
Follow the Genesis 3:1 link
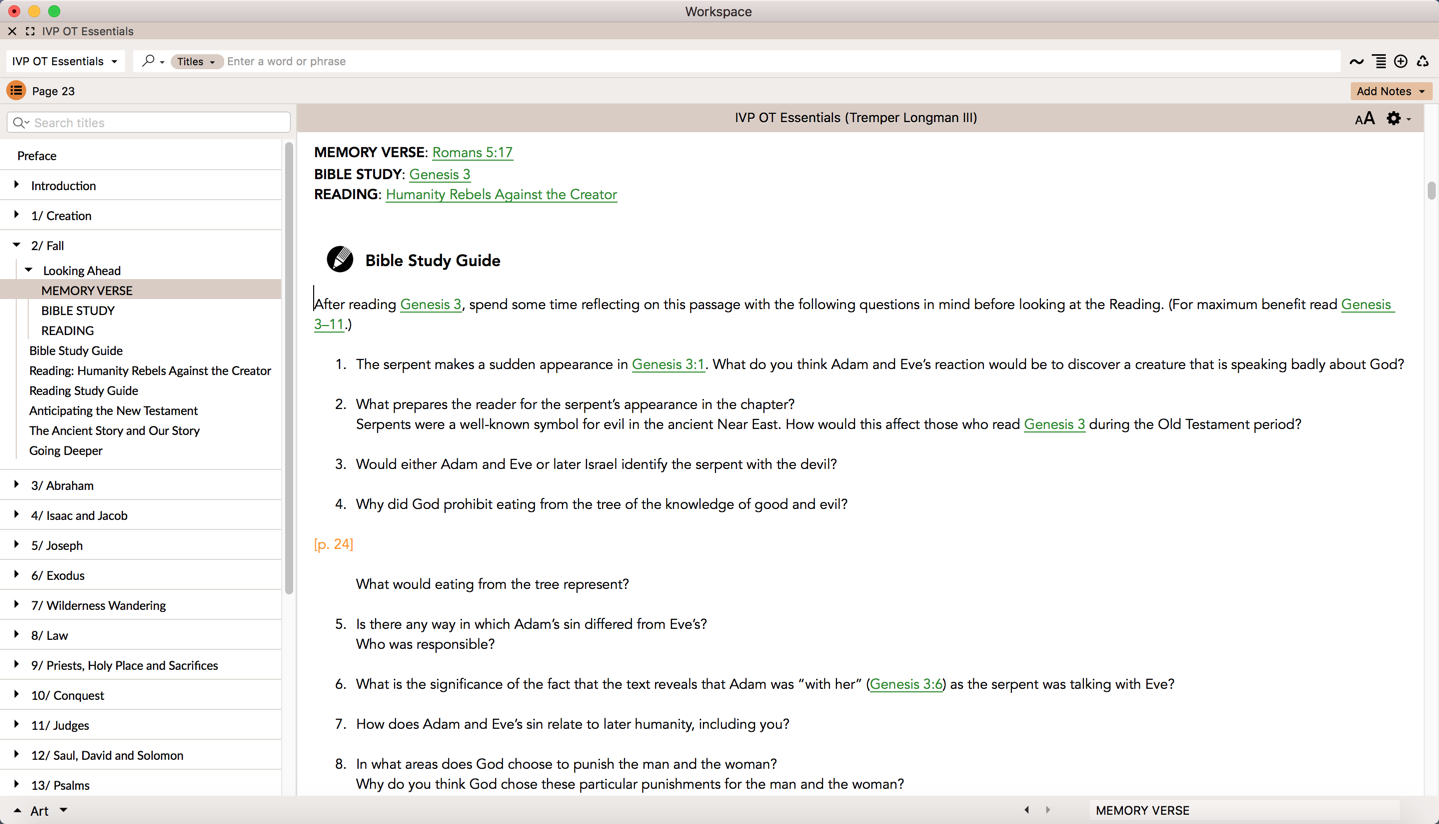click(x=668, y=365)
